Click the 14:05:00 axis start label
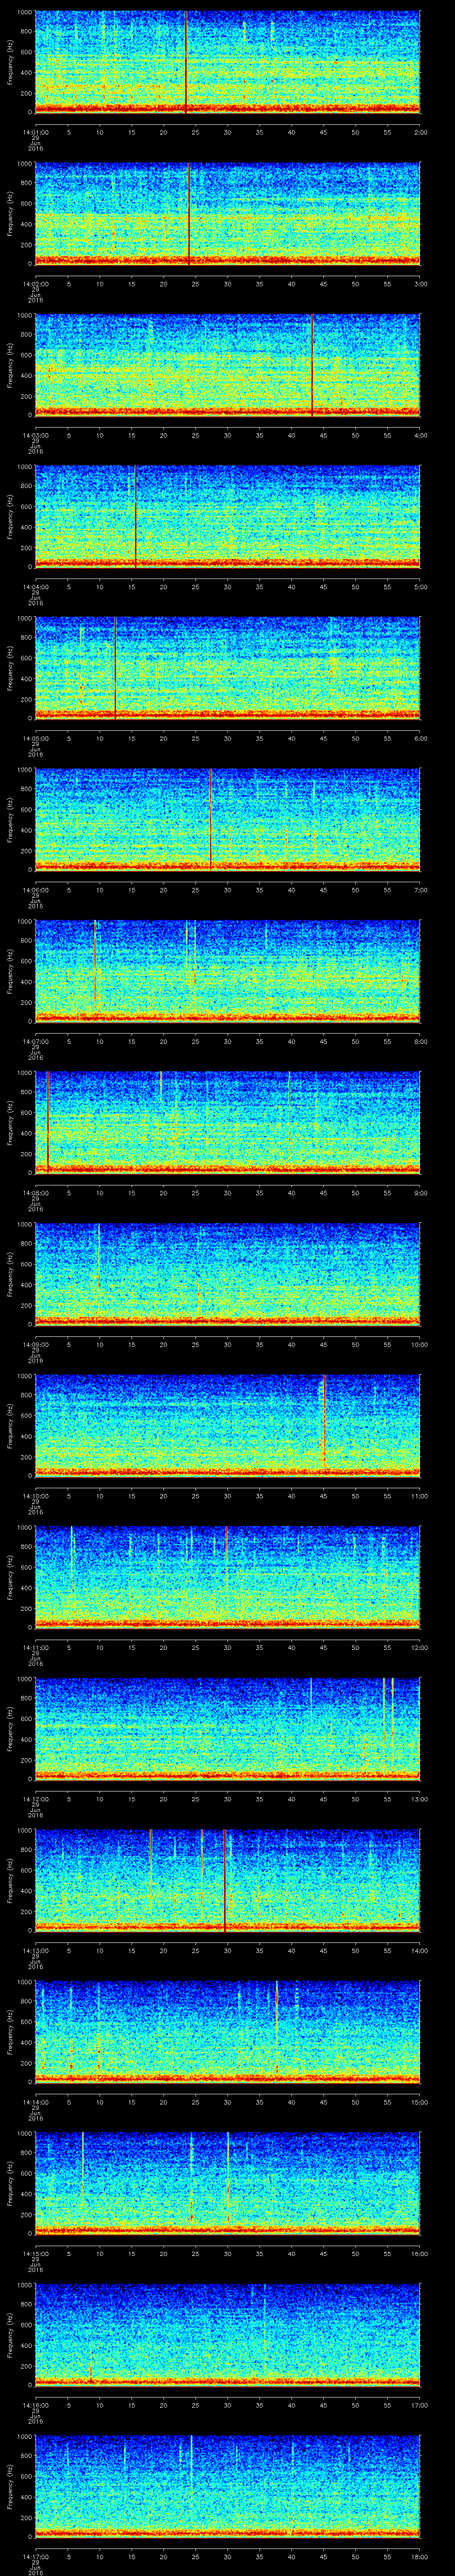The width and height of the screenshot is (455, 2576). coord(35,738)
